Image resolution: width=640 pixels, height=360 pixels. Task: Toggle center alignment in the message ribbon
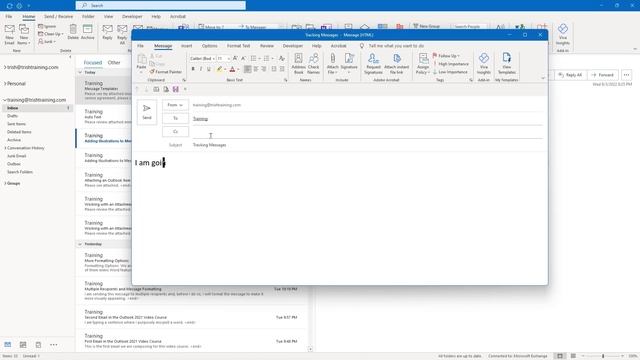[256, 69]
